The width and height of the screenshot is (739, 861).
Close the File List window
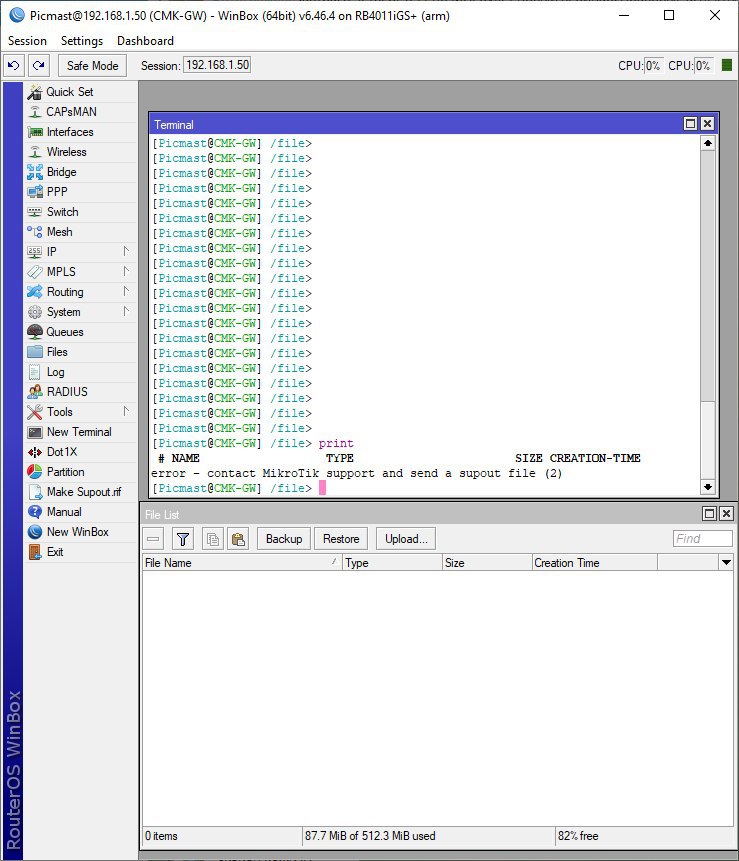pyautogui.click(x=726, y=513)
